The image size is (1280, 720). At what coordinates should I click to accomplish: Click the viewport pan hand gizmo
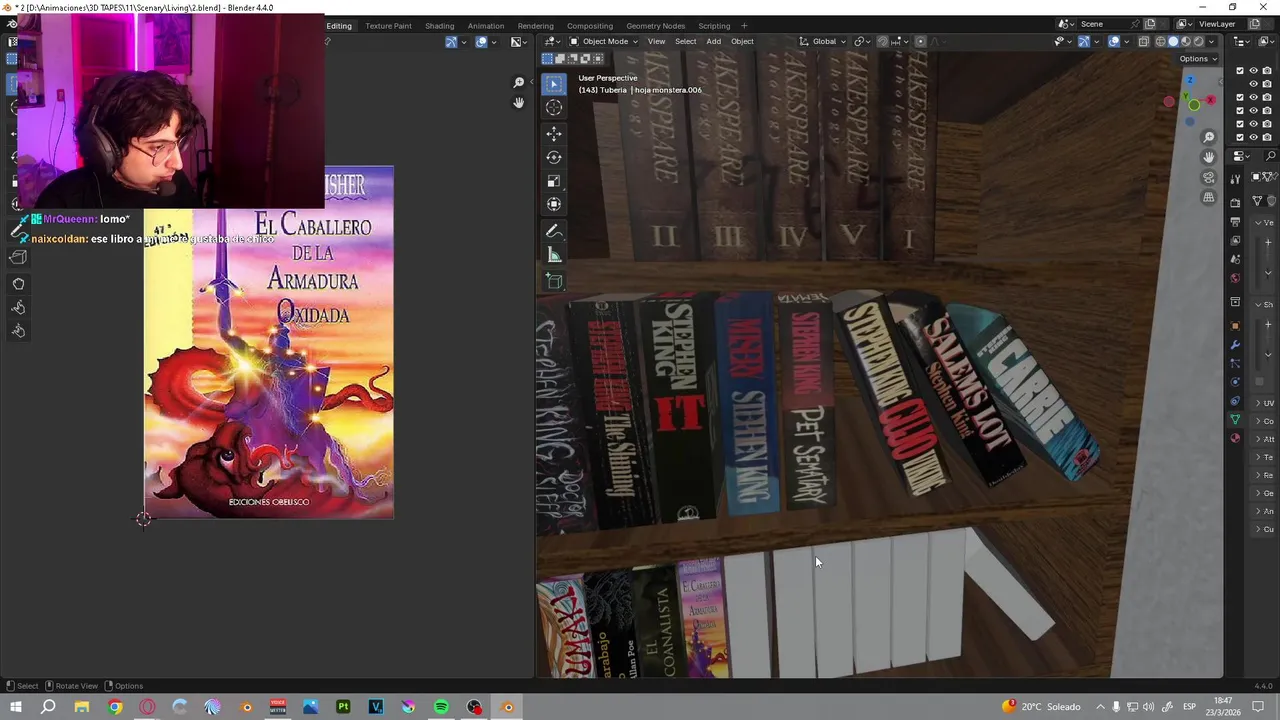pyautogui.click(x=1208, y=158)
